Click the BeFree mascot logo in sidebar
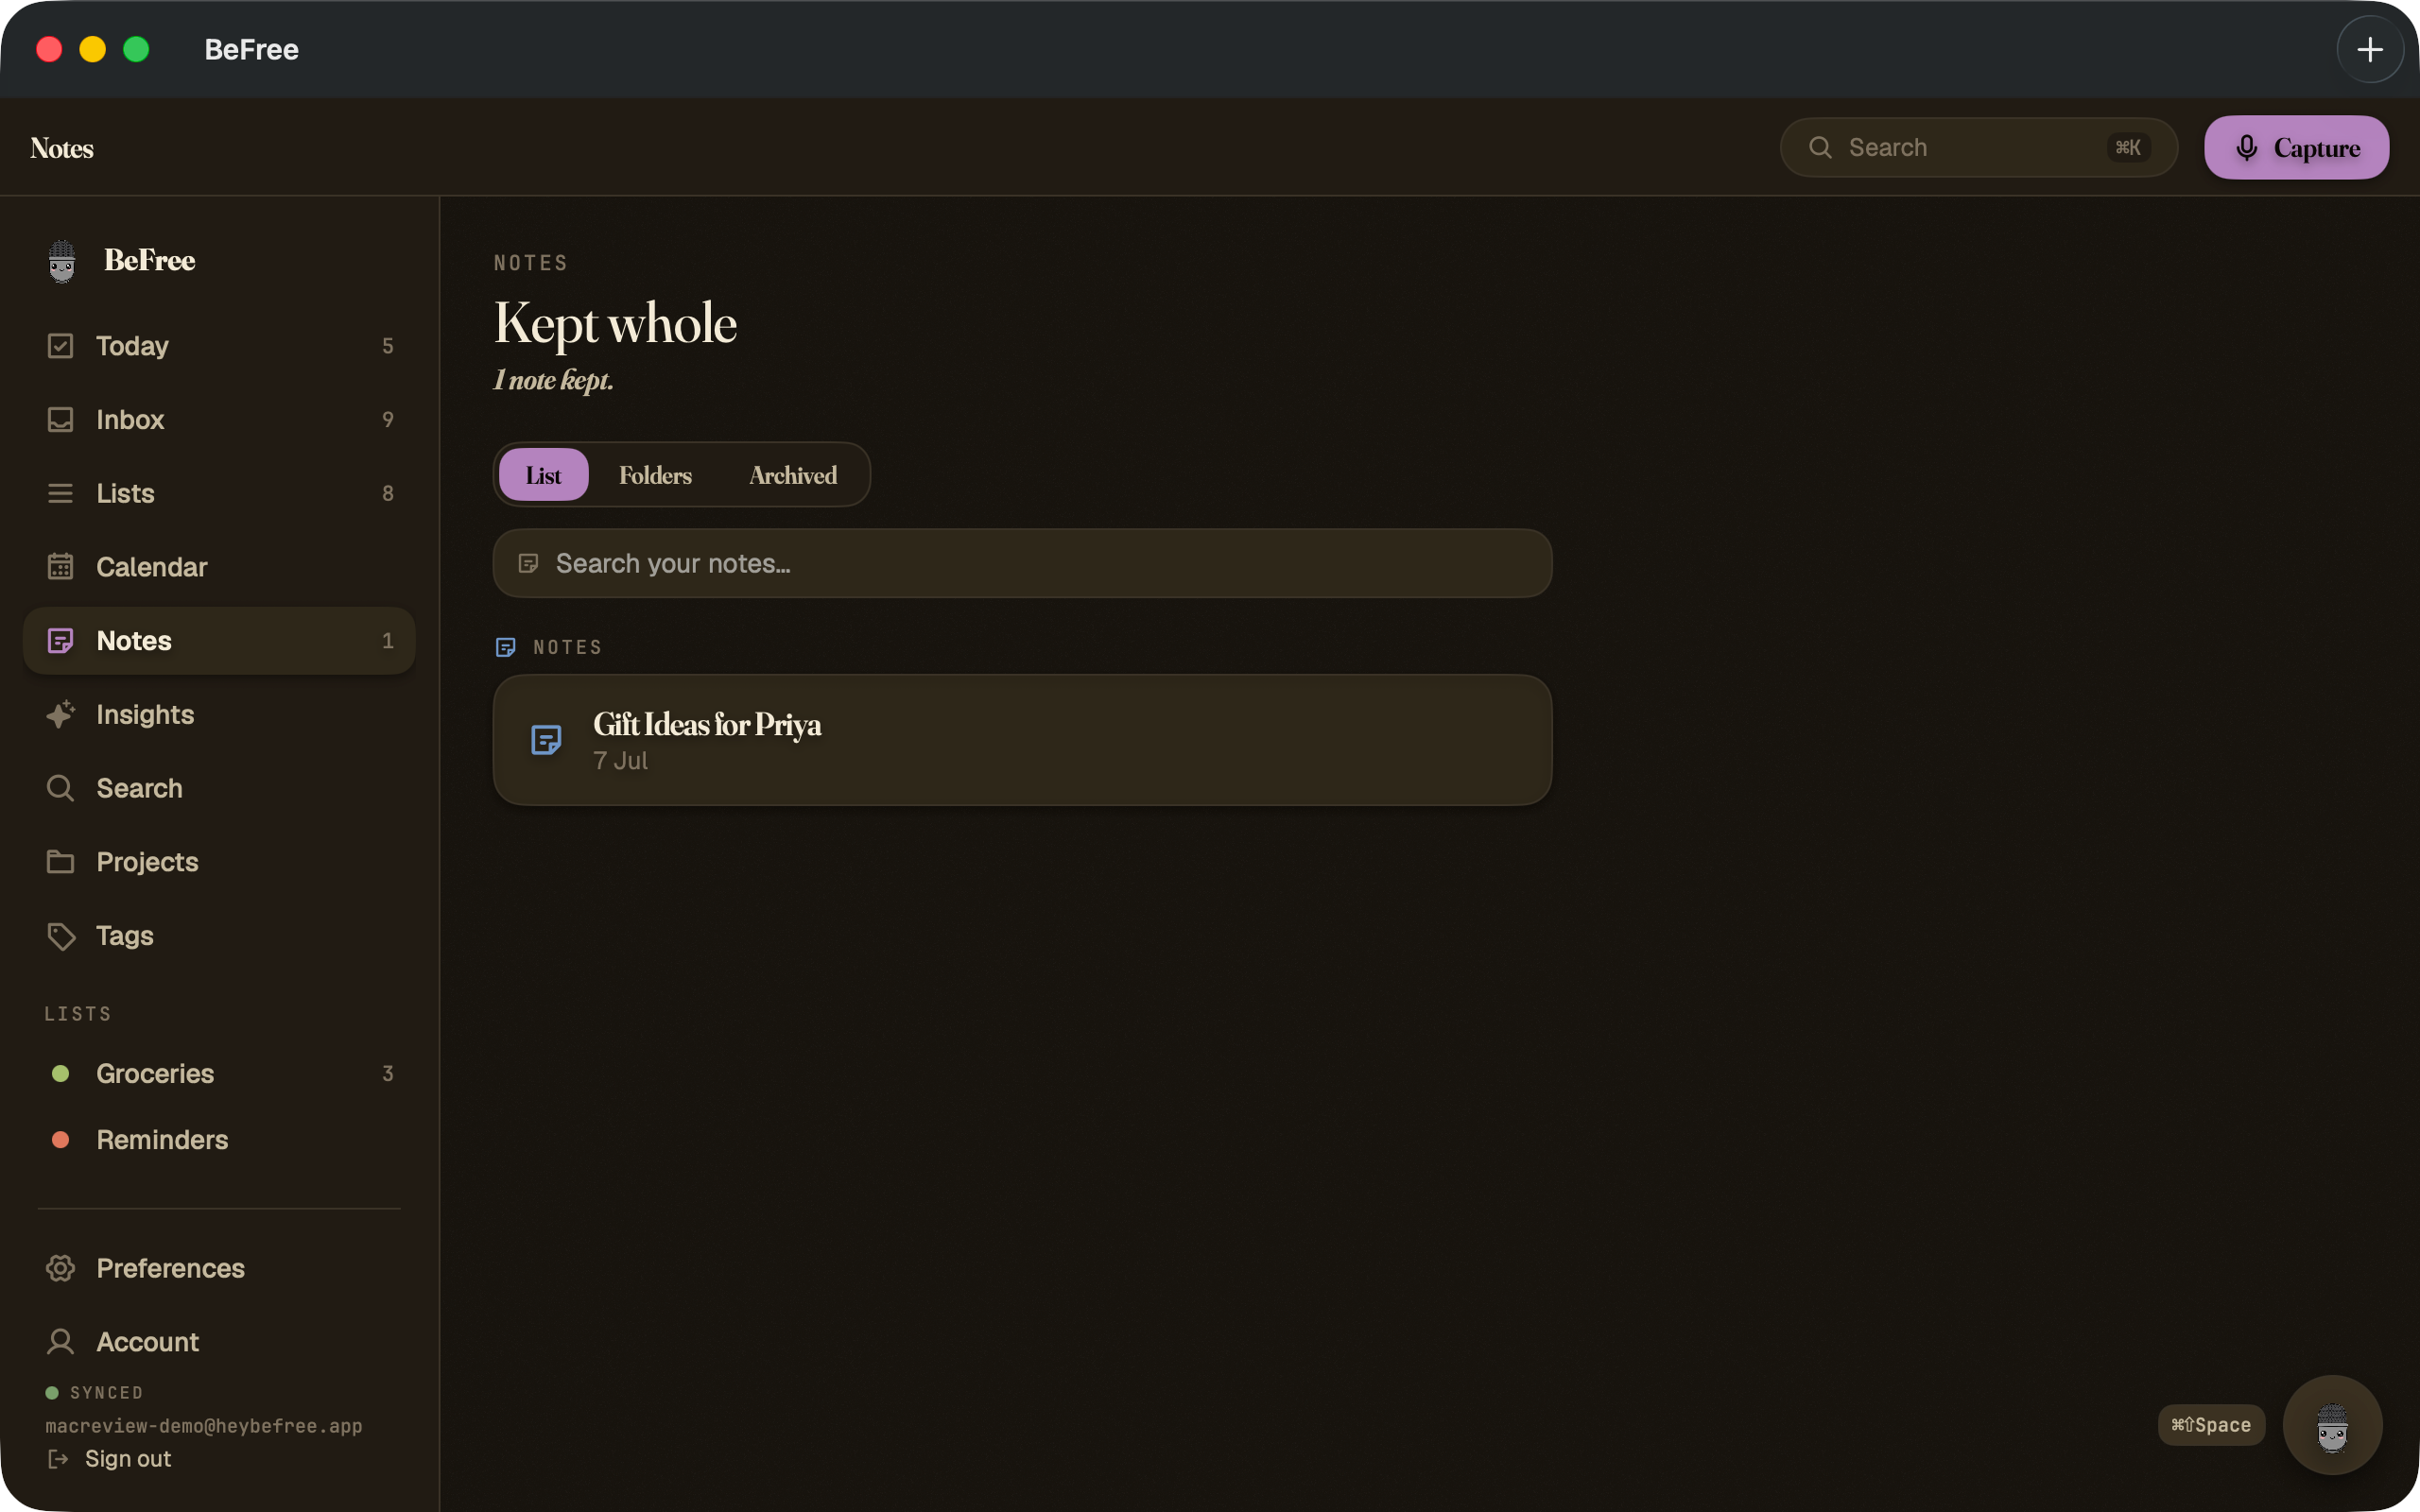Viewport: 2420px width, 1512px height. pyautogui.click(x=62, y=261)
